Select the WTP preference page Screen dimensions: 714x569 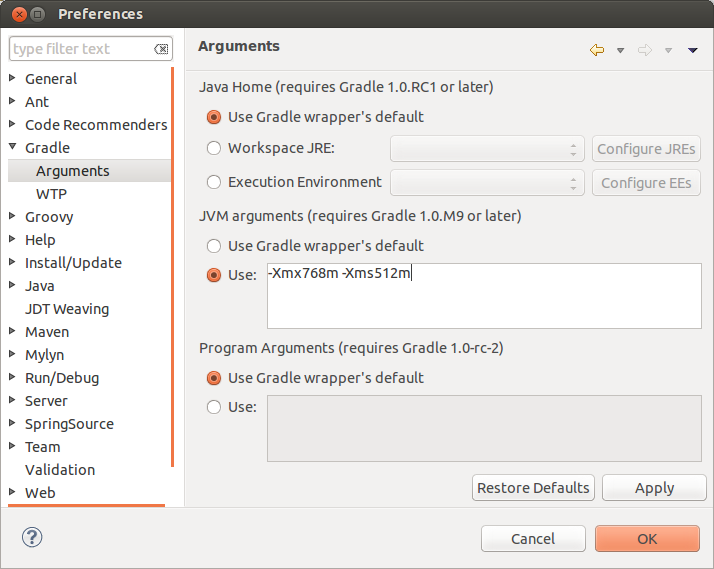point(51,194)
